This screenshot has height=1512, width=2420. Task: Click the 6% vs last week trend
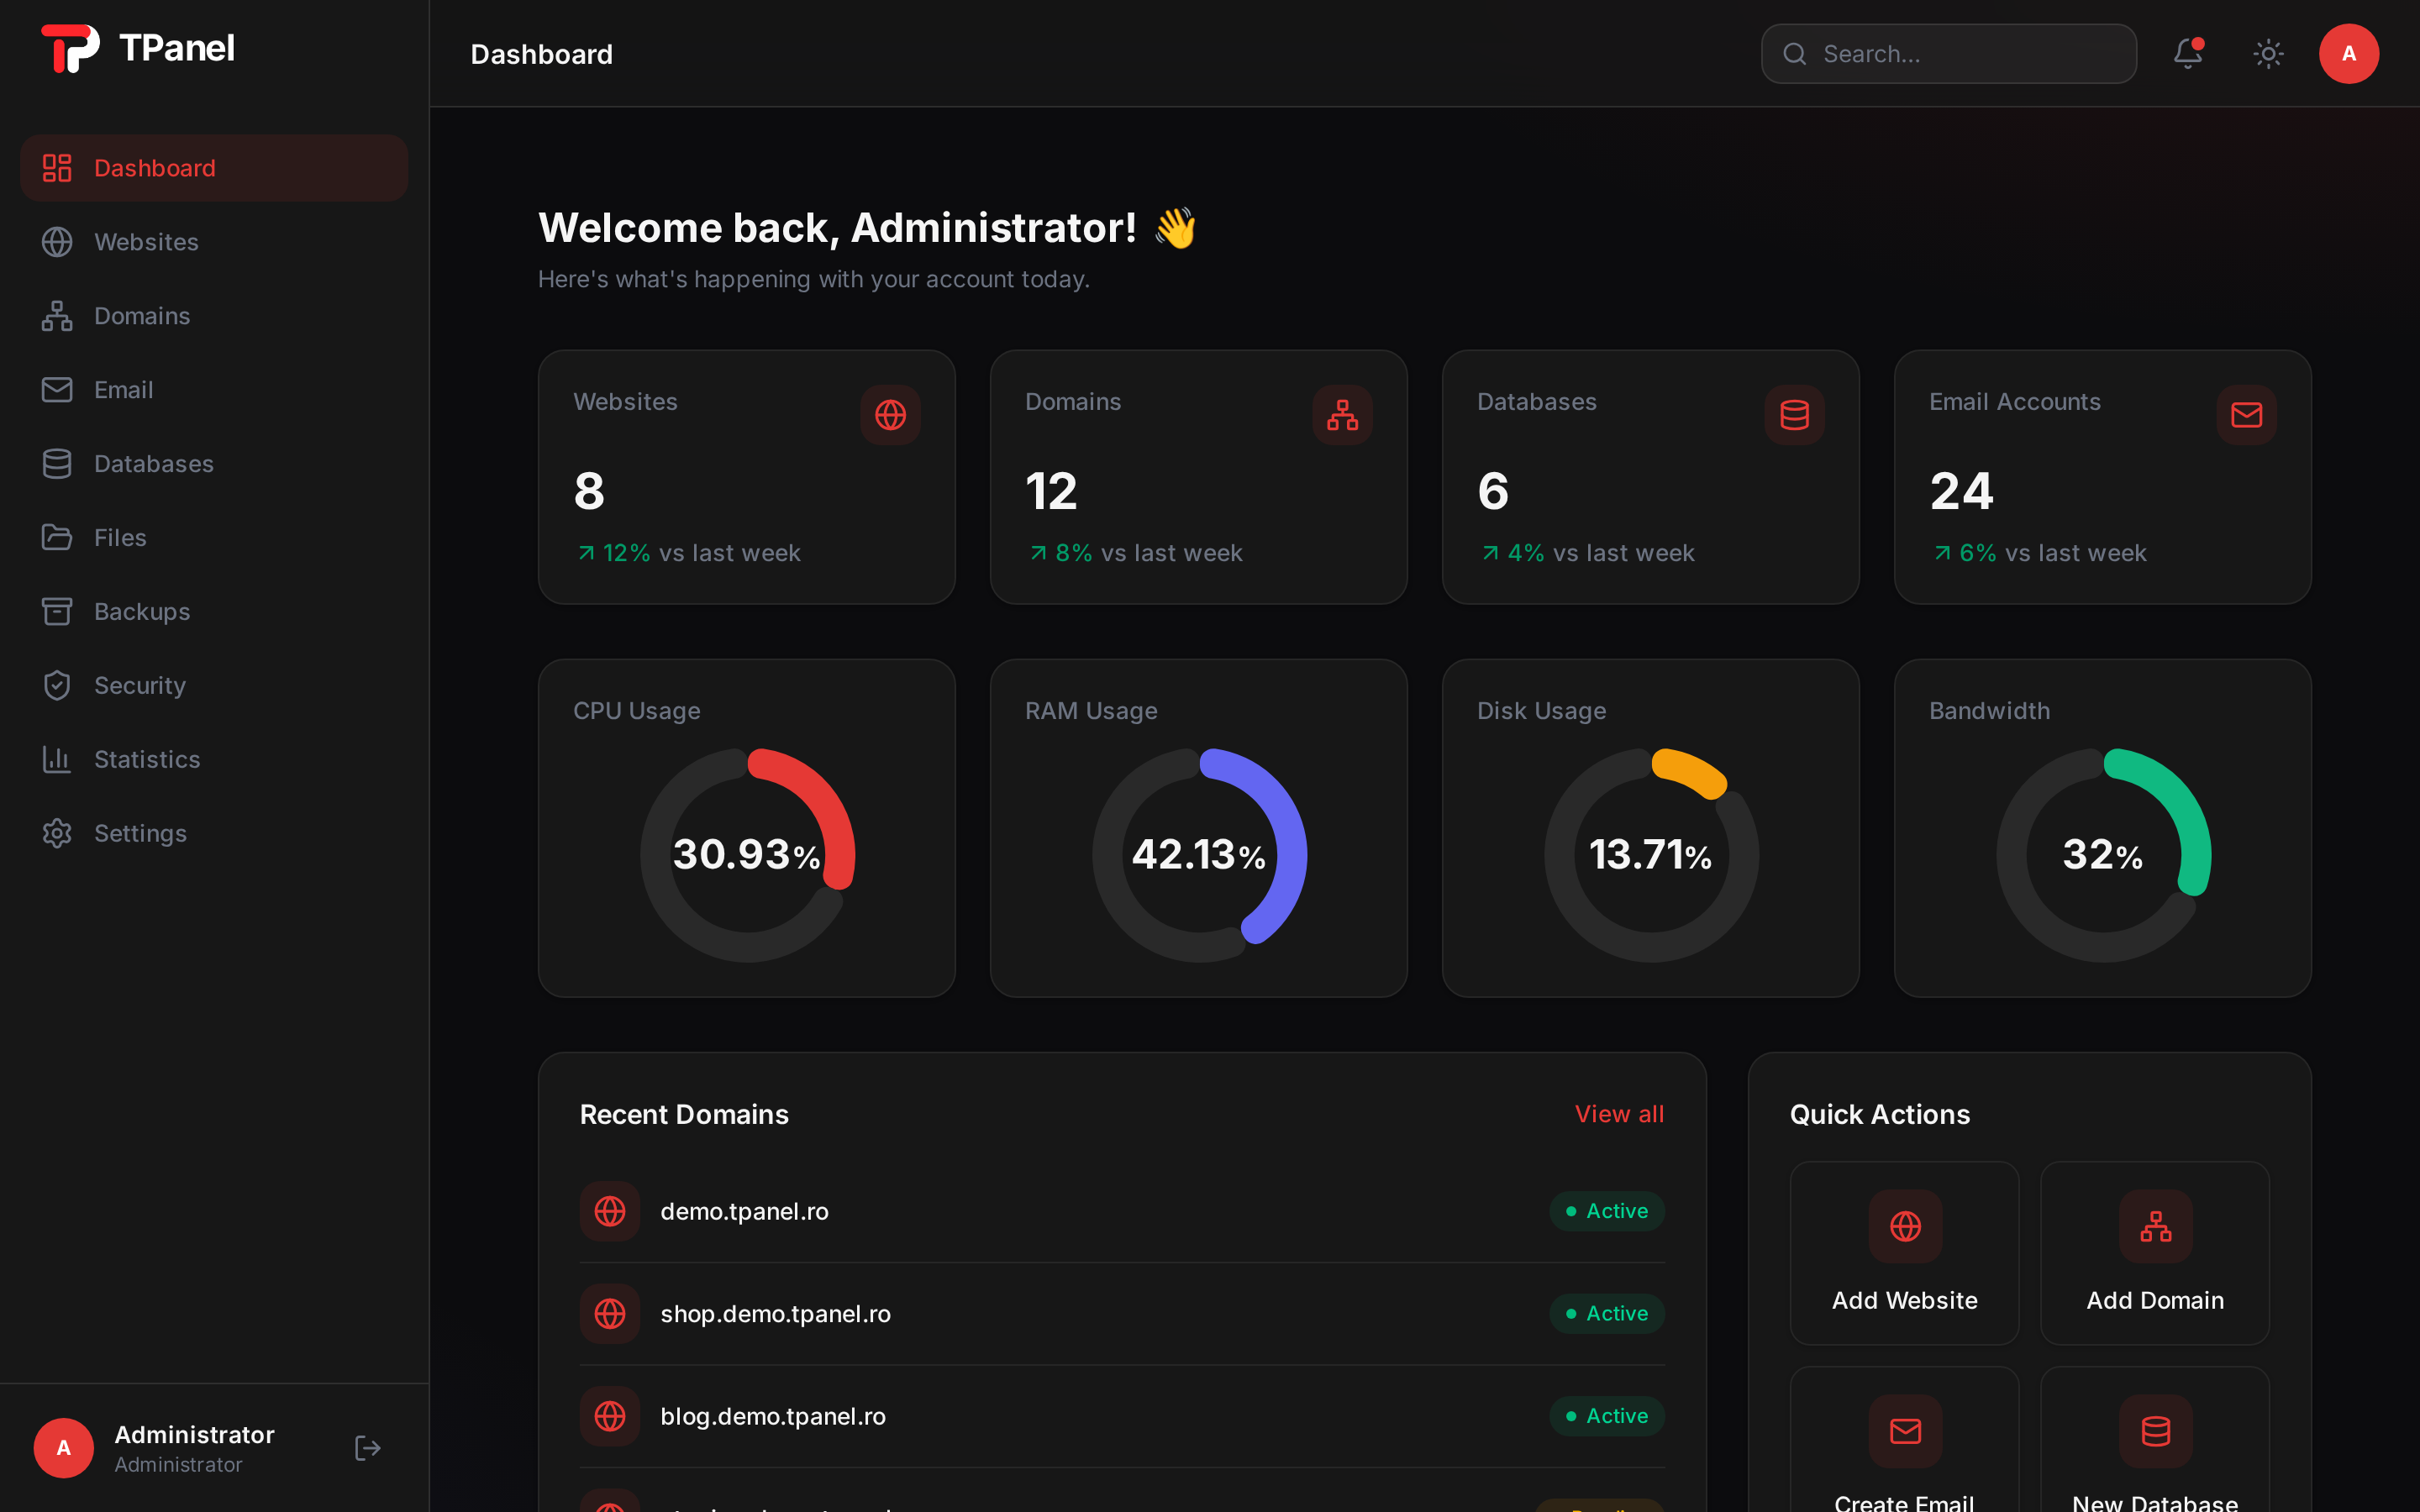click(2040, 553)
